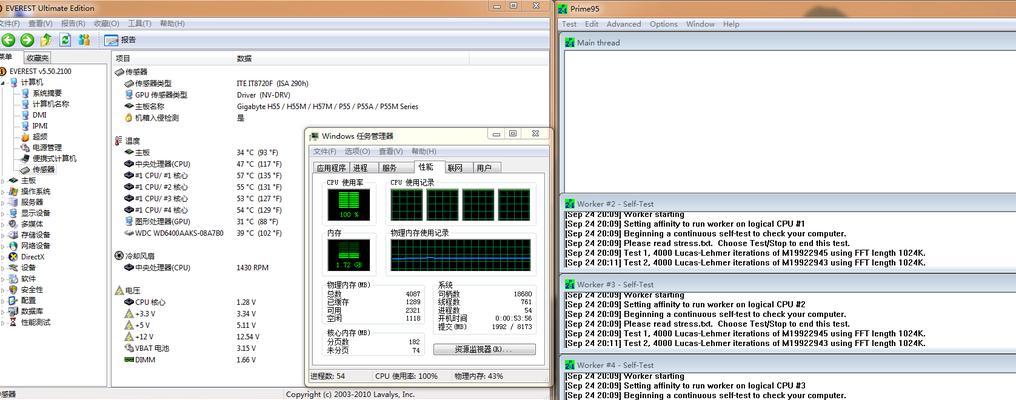The height and width of the screenshot is (400, 1016).
Task: Select the WDC WD6400AAKS-08A7B0 row
Action: coord(207,233)
